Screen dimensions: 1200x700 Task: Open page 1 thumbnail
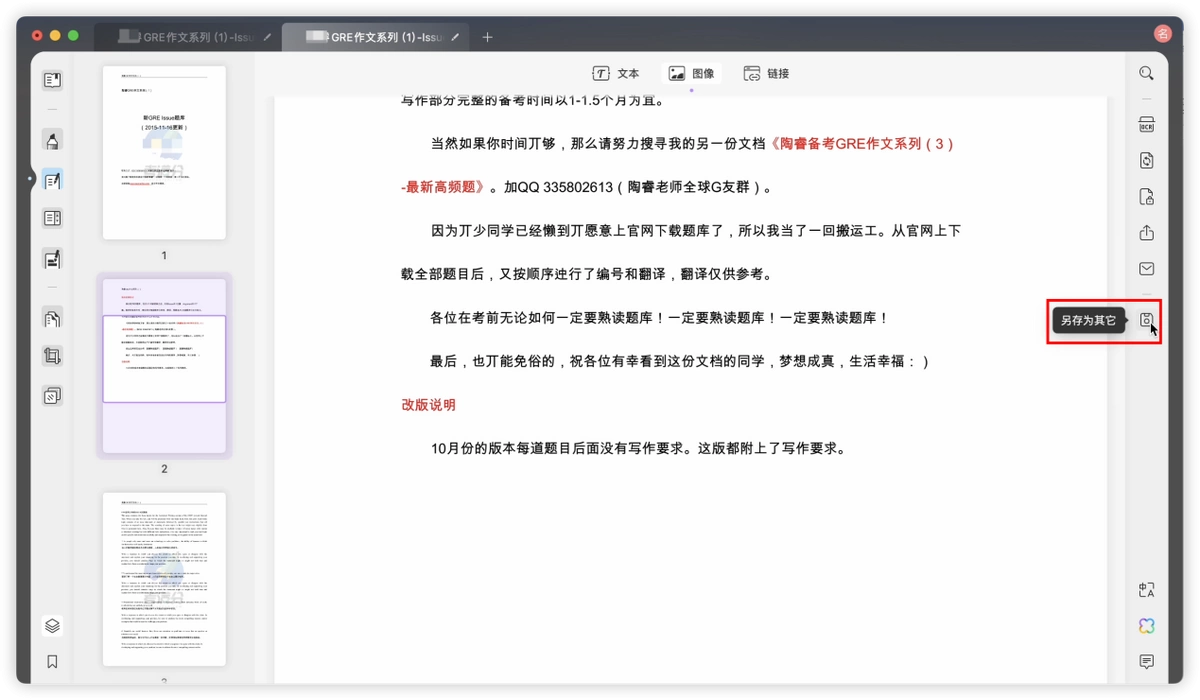coord(164,153)
